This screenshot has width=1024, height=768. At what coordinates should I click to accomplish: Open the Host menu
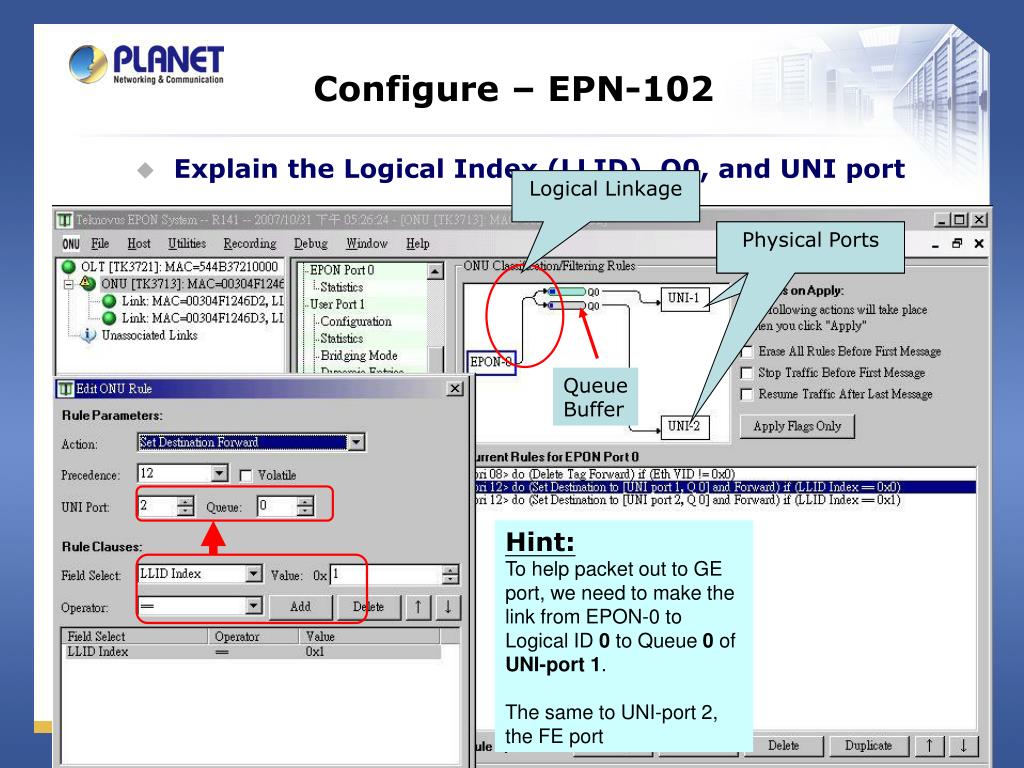click(138, 244)
